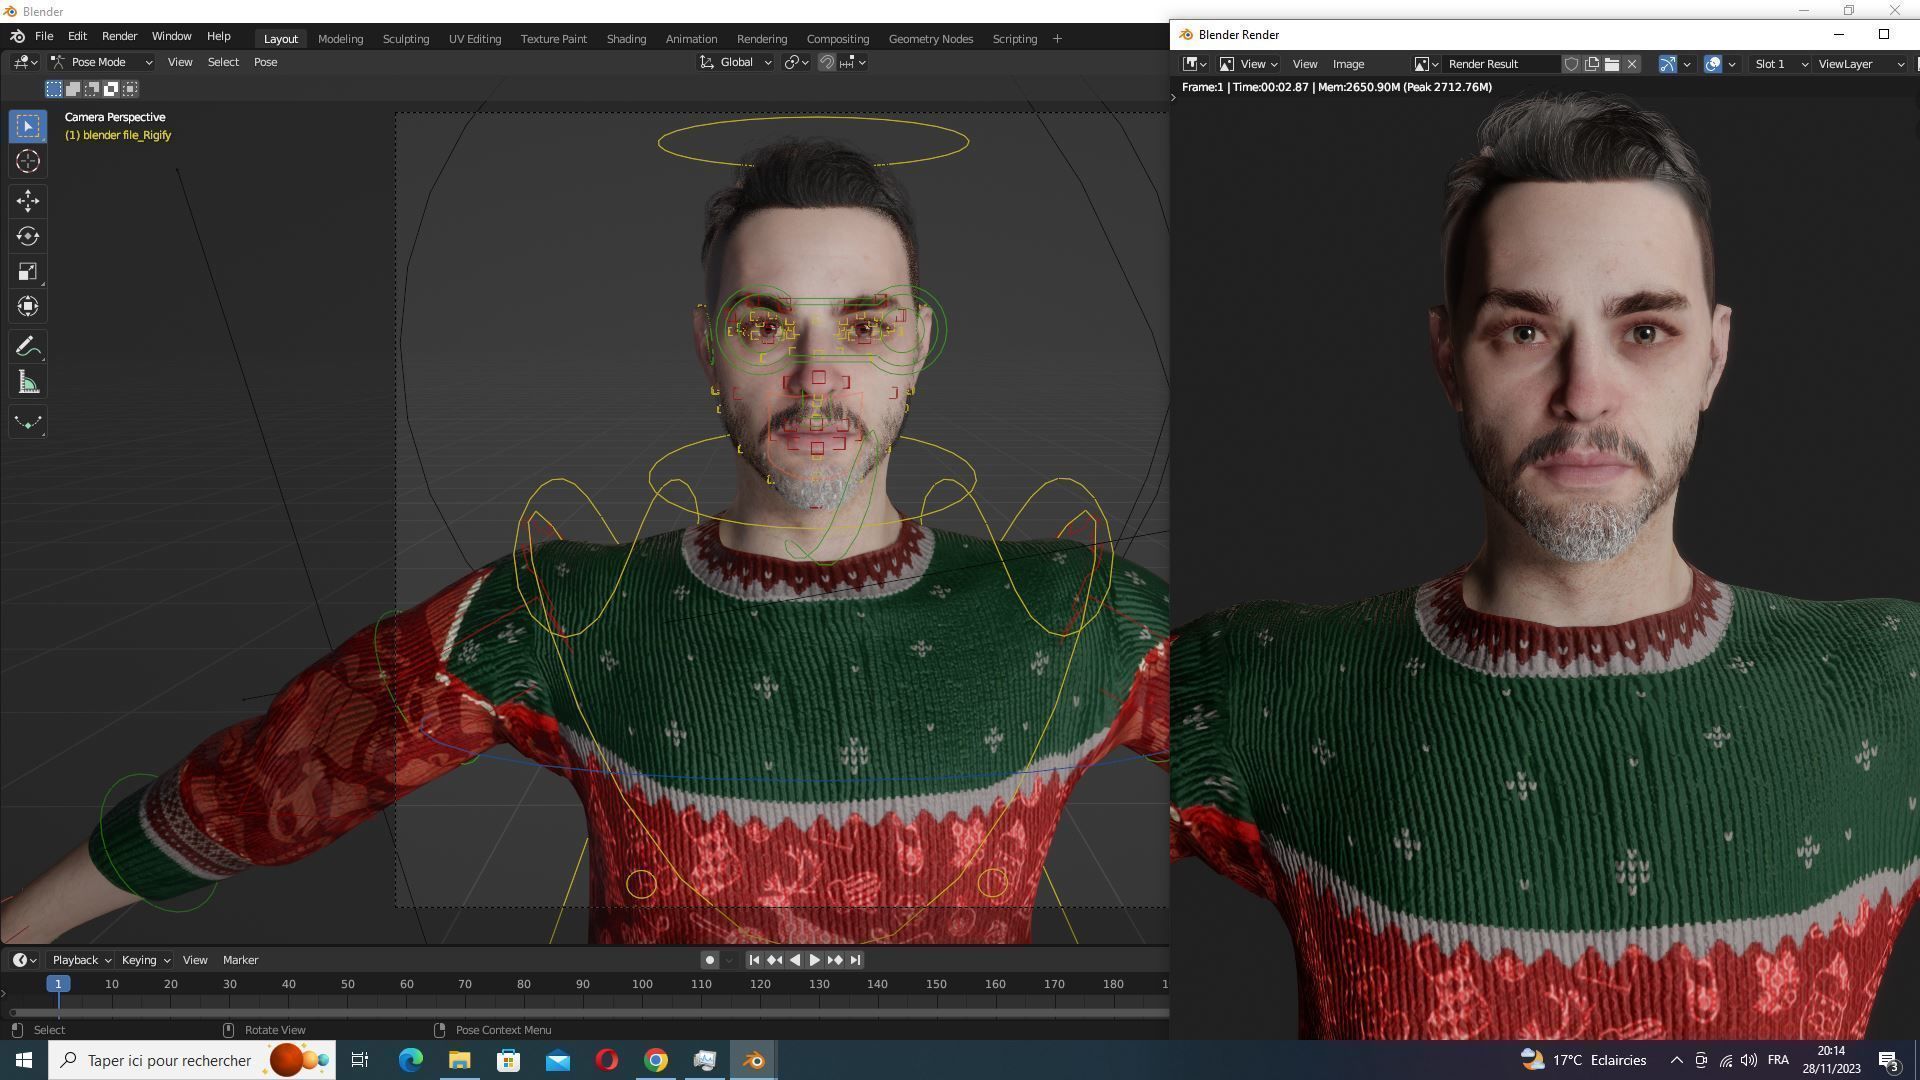Switch to the Animation workspace tab
The image size is (1920, 1080).
tap(691, 39)
